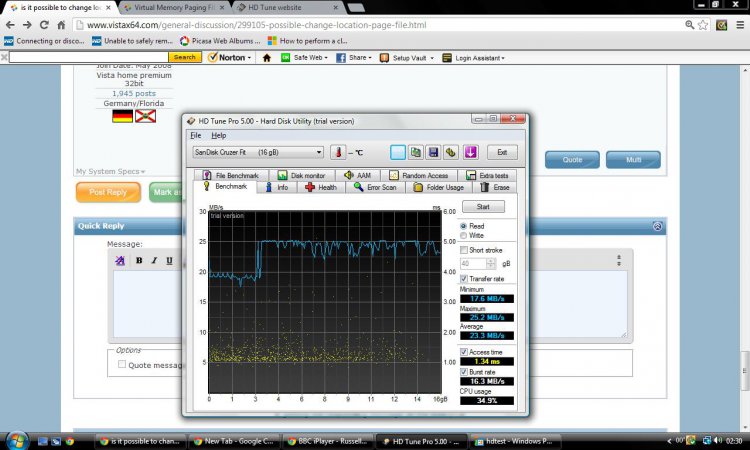750x450 pixels.
Task: Open the 1,945 posts link
Action: [x=134, y=94]
